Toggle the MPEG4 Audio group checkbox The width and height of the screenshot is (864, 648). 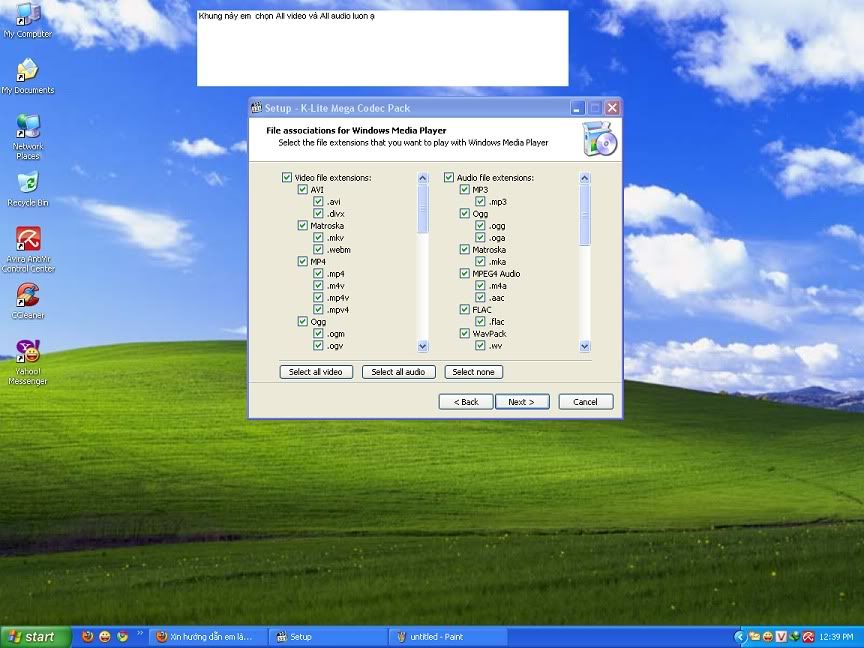[x=465, y=273]
